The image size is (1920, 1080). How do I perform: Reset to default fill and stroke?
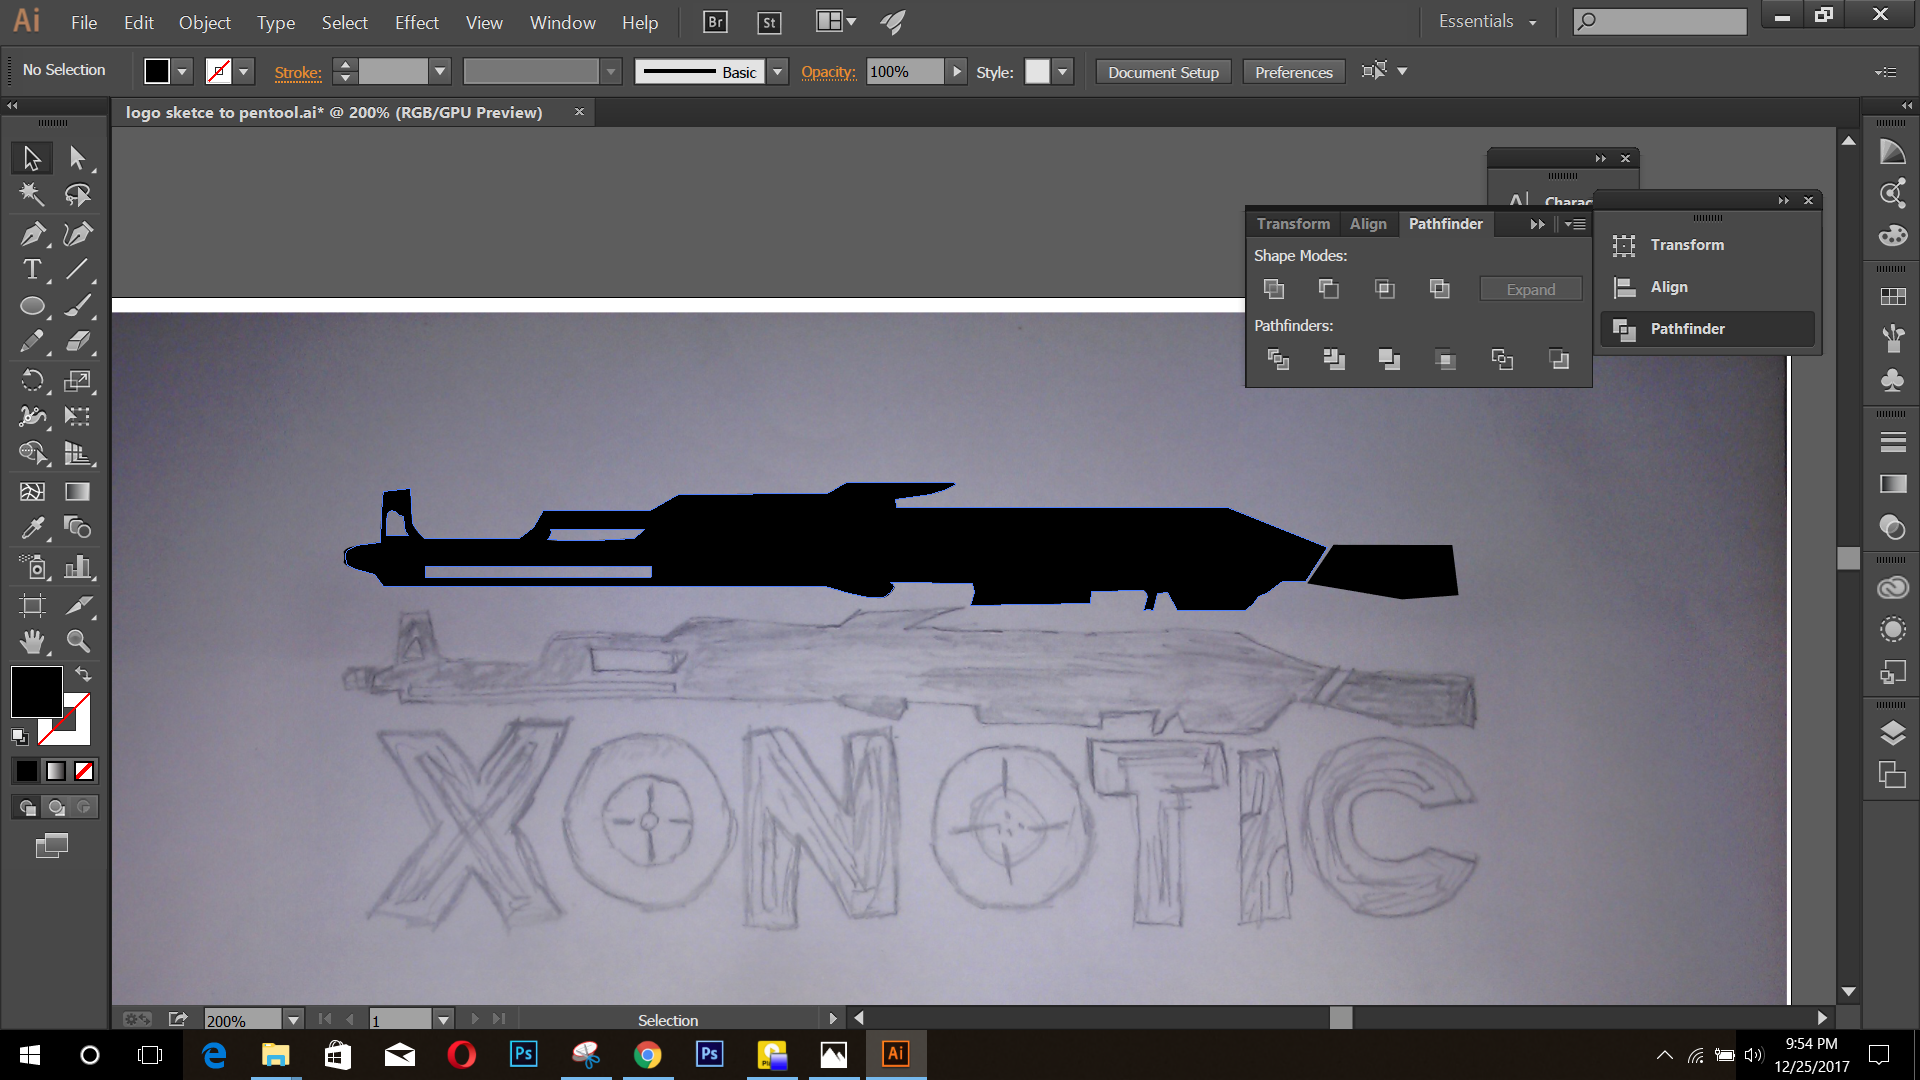pyautogui.click(x=19, y=737)
